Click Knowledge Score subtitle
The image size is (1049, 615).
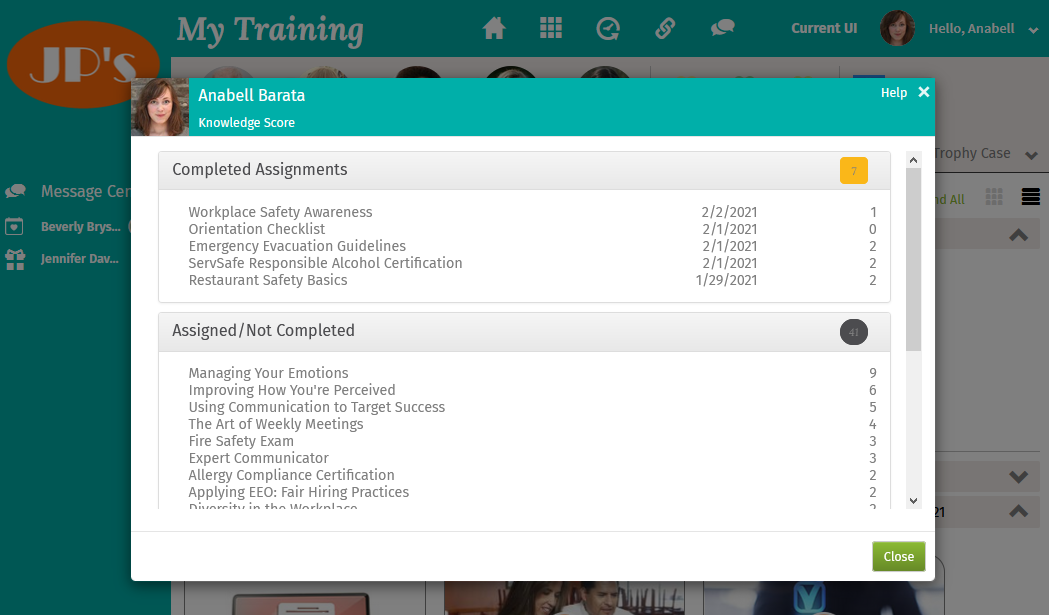246,122
